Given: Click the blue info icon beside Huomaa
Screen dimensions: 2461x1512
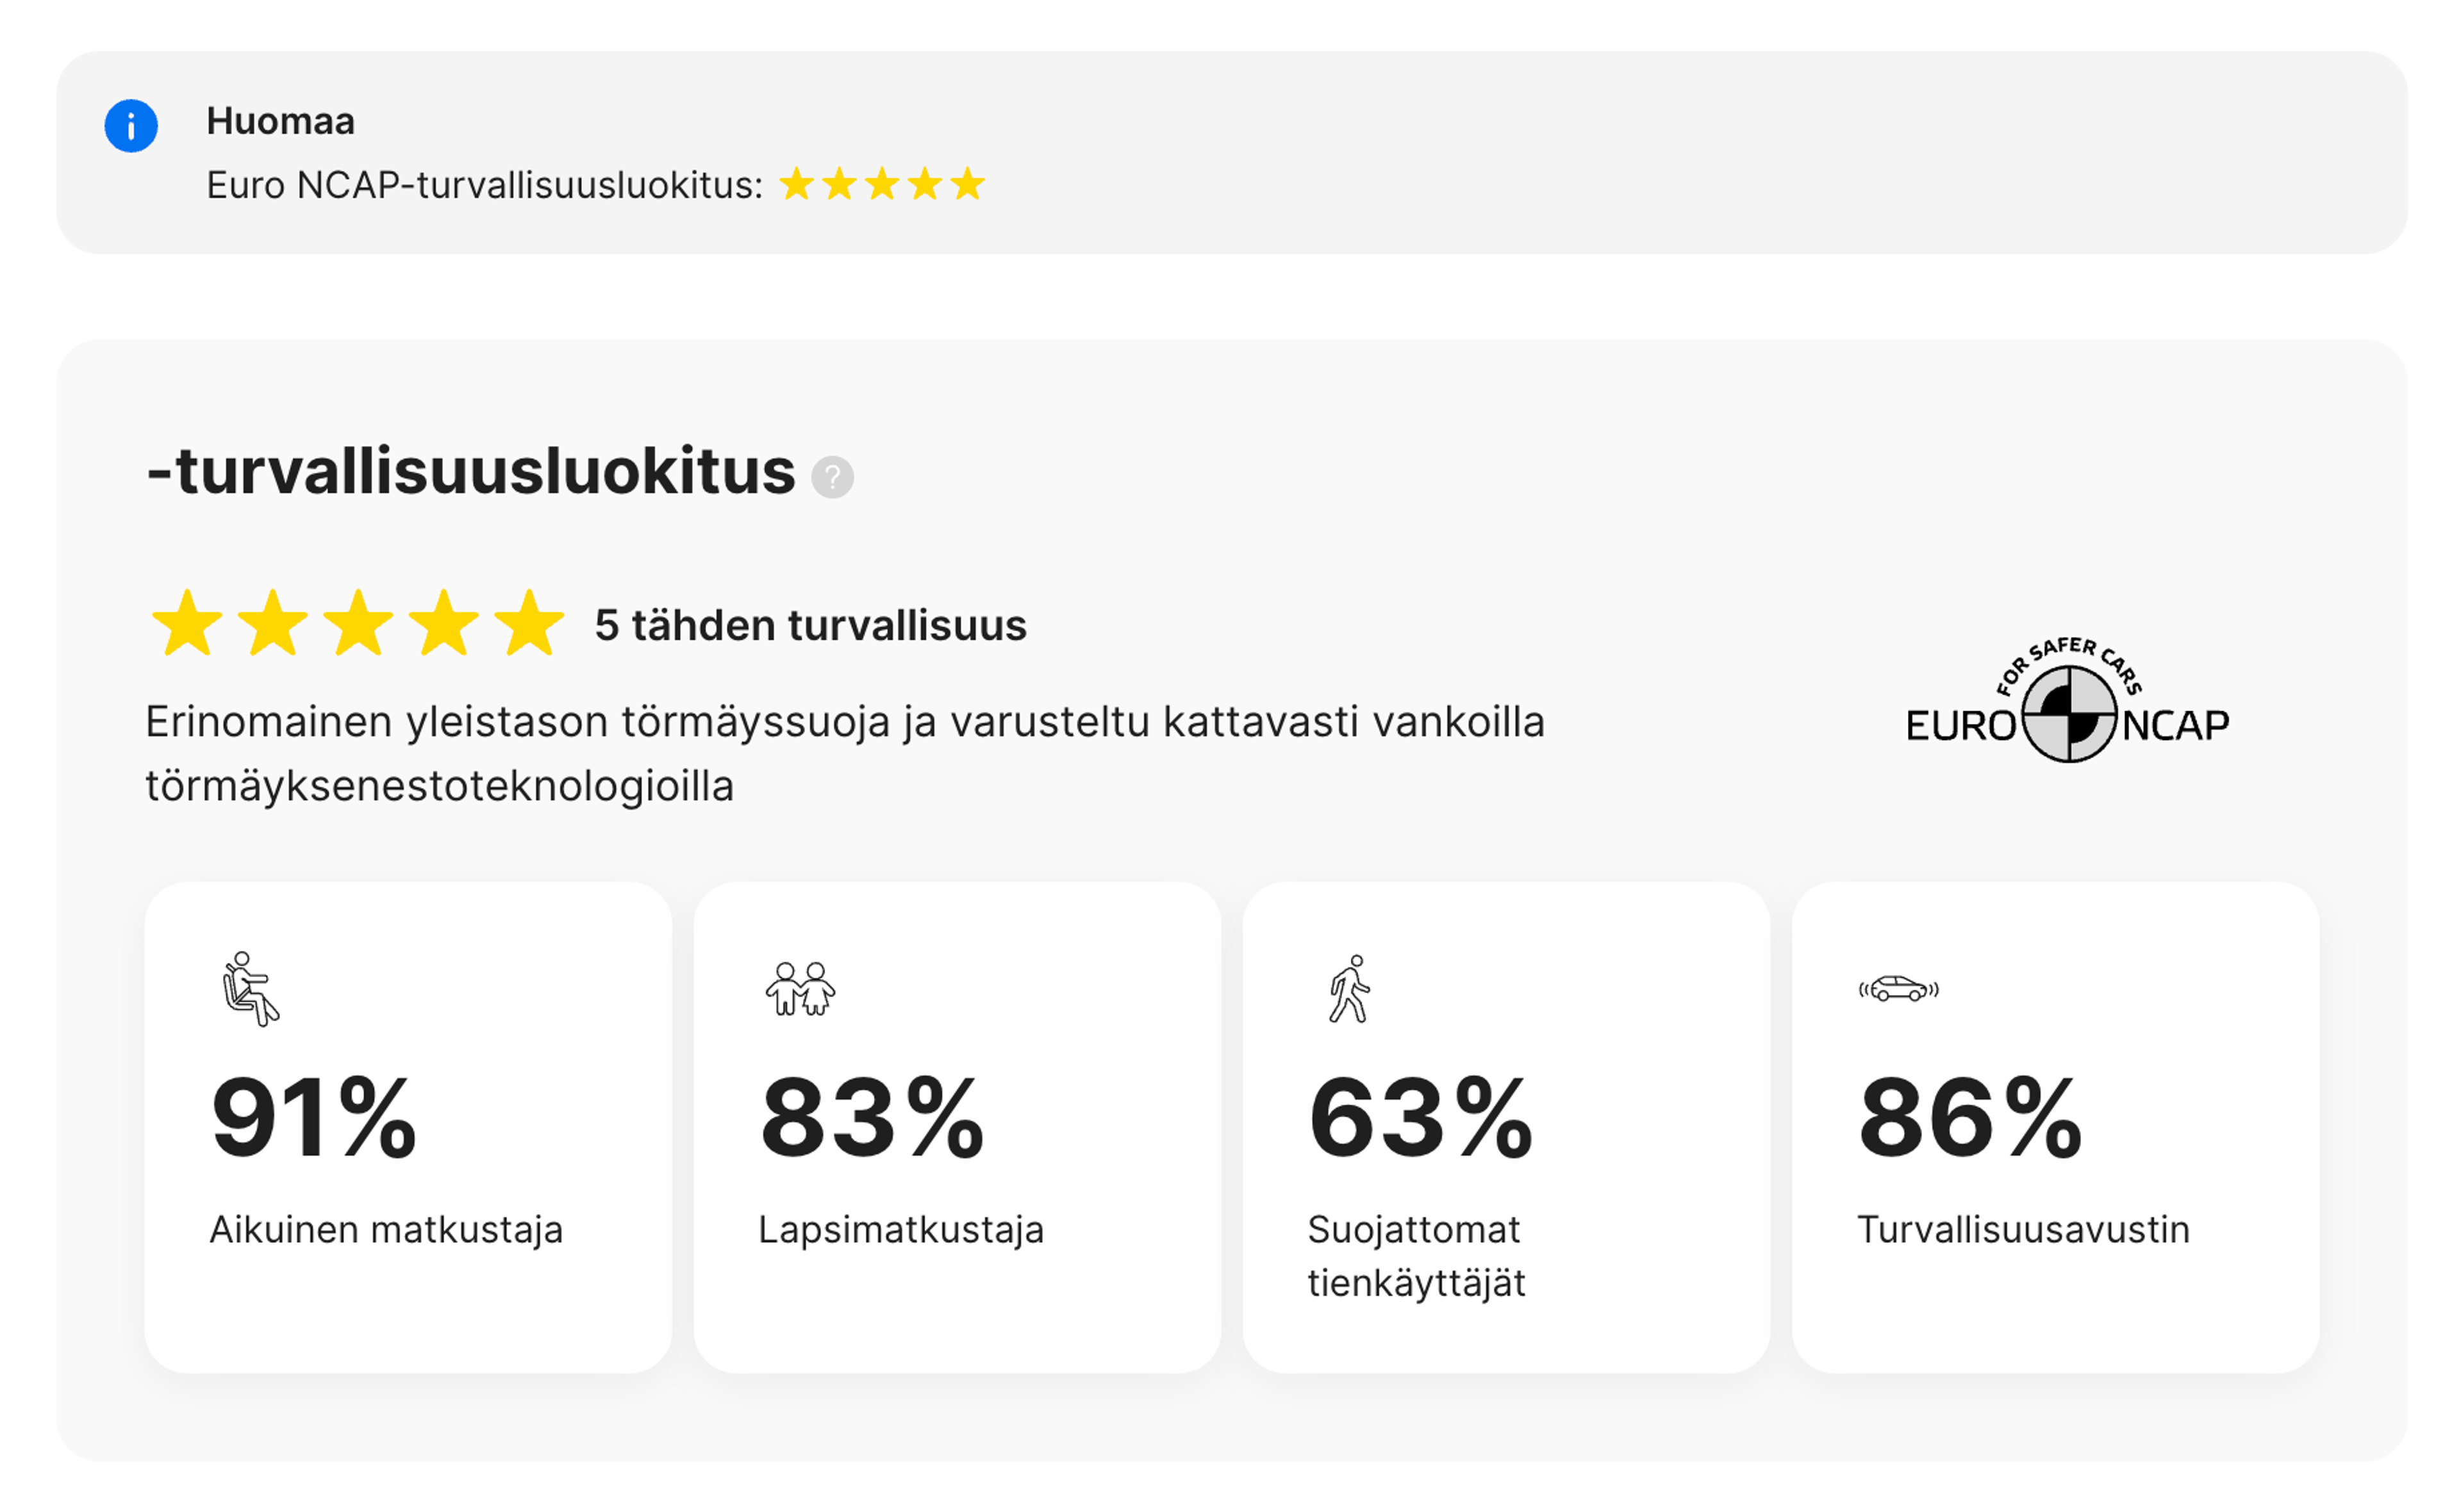Looking at the screenshot, I should tap(131, 126).
